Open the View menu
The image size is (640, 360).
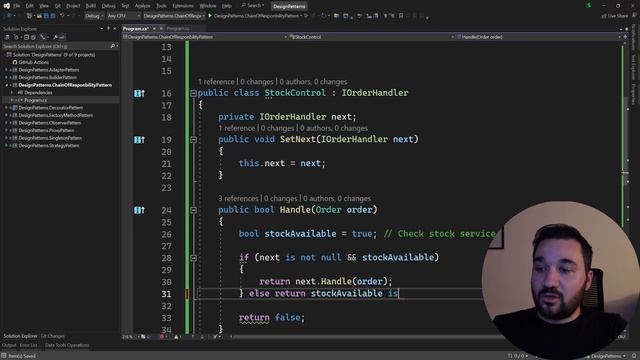pos(44,6)
